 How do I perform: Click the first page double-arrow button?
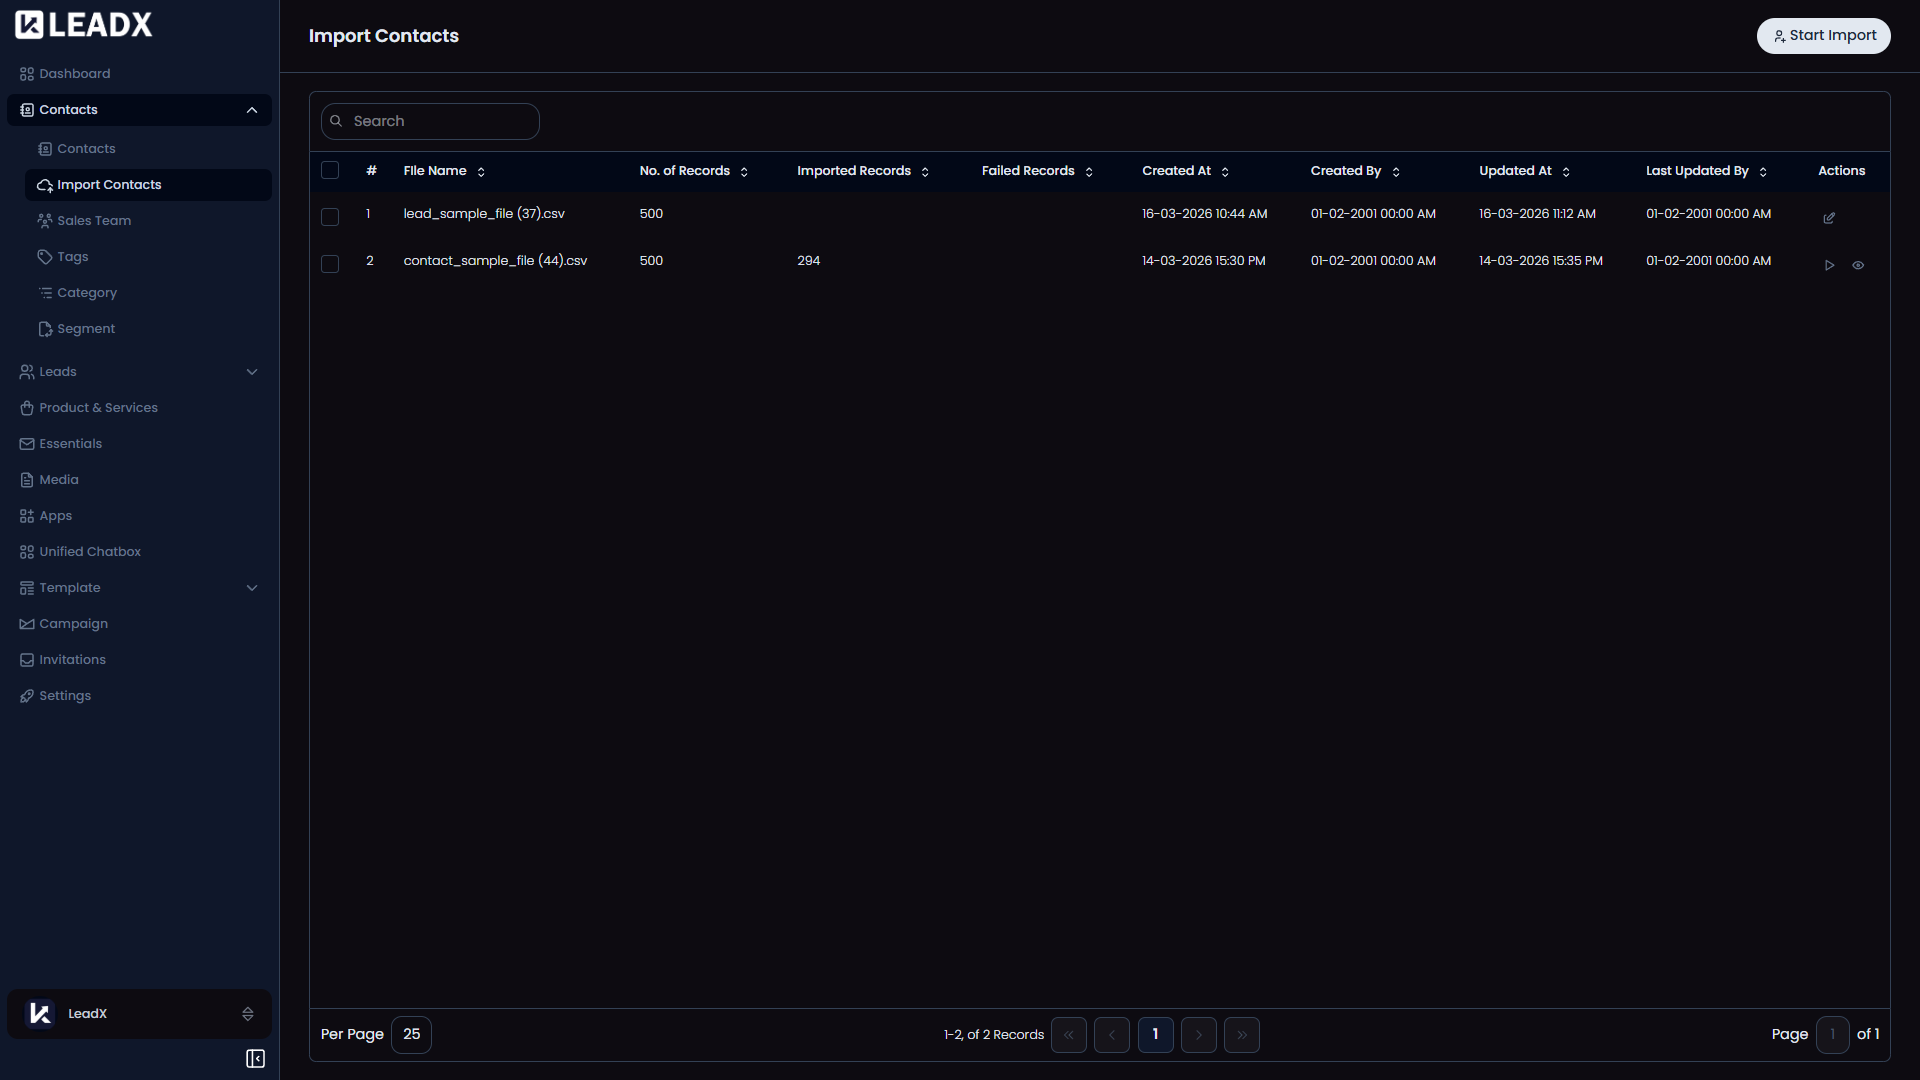point(1069,1035)
